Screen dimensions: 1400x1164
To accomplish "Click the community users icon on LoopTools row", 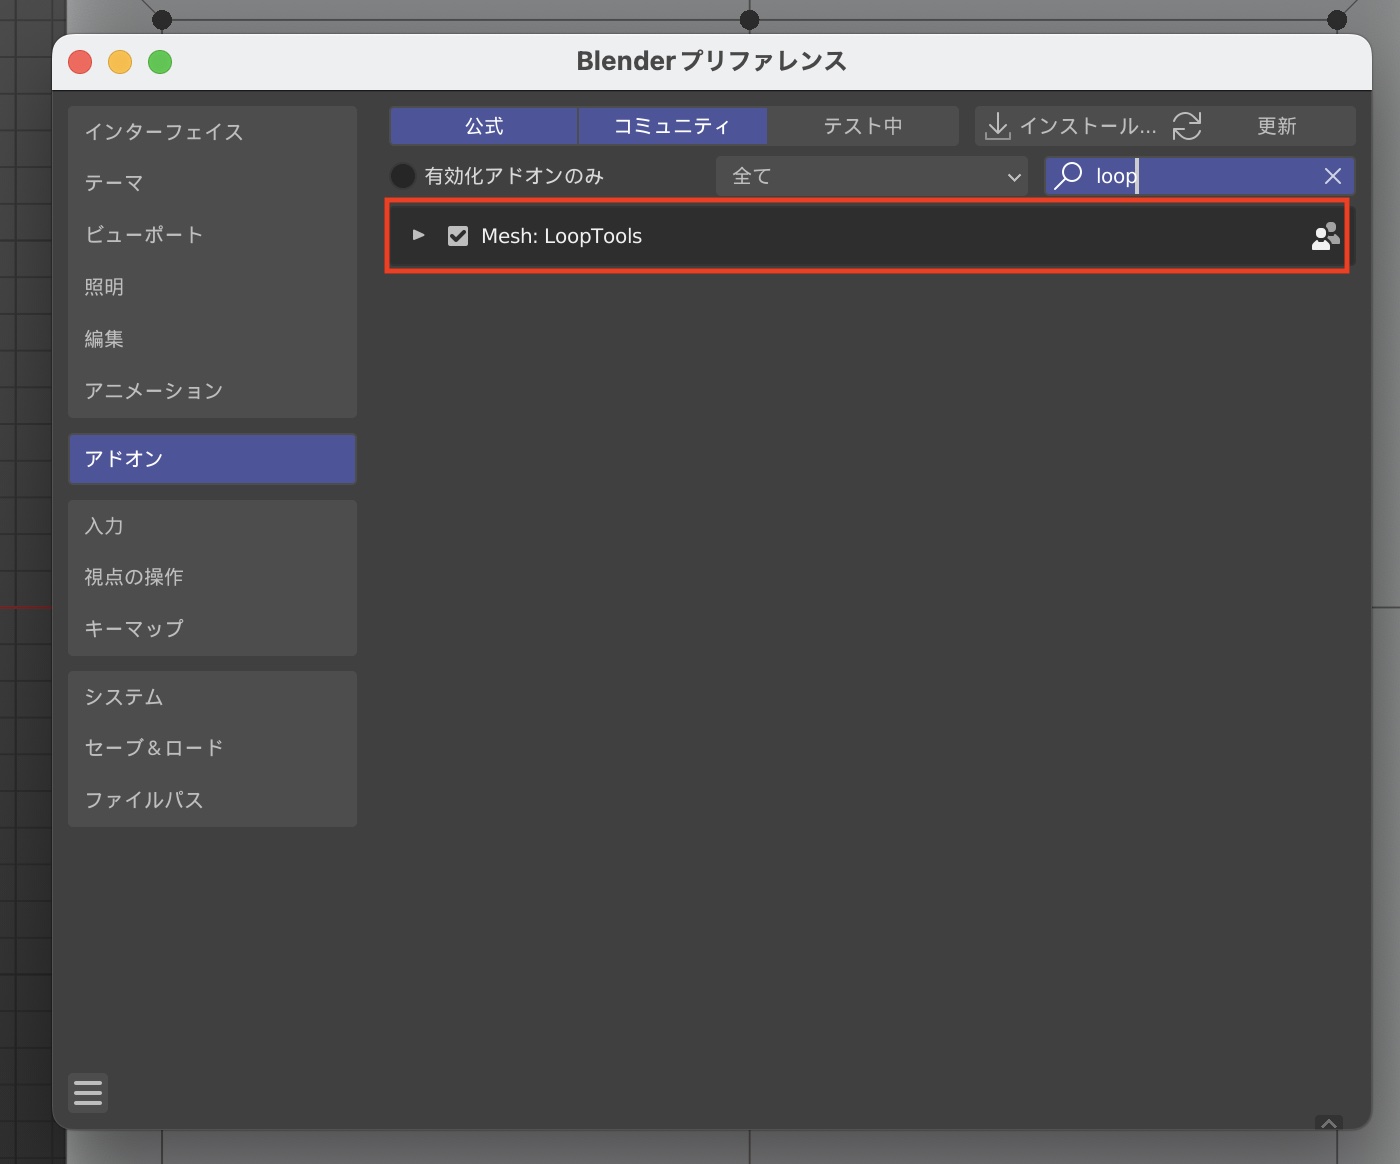I will [1325, 236].
